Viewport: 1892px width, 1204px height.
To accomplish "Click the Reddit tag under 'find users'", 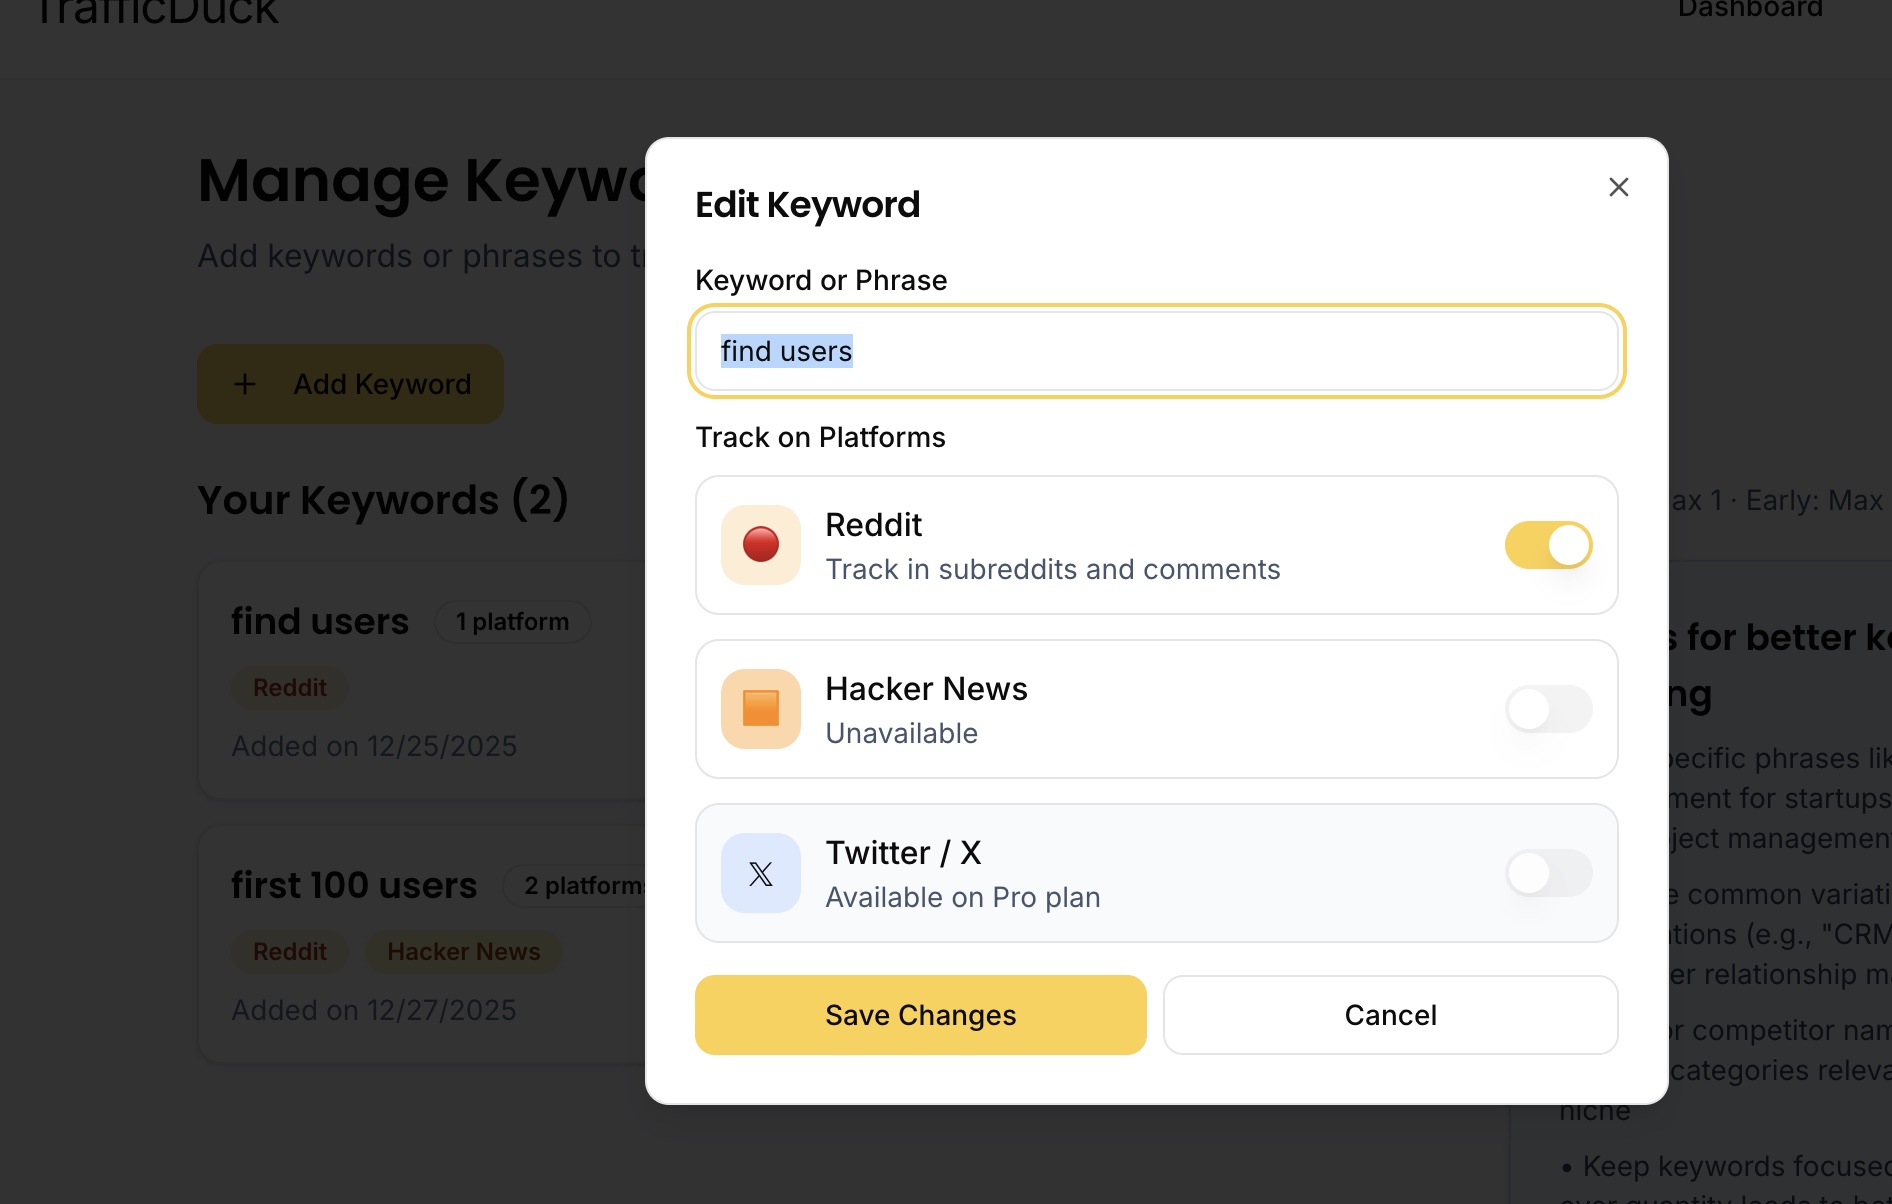I will [290, 688].
